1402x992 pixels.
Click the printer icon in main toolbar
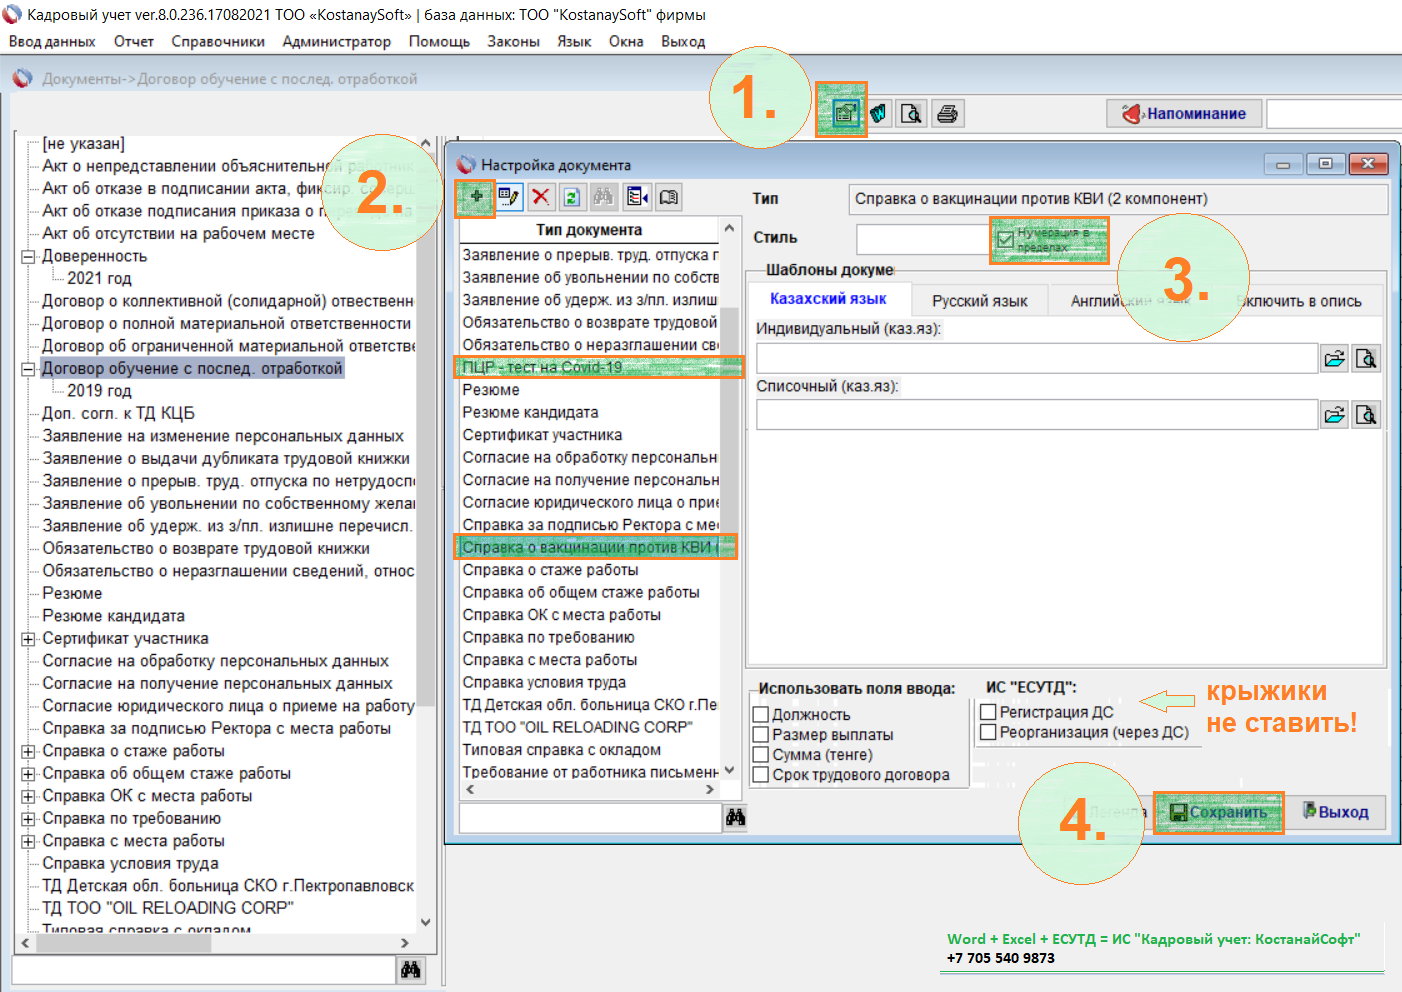pyautogui.click(x=947, y=113)
